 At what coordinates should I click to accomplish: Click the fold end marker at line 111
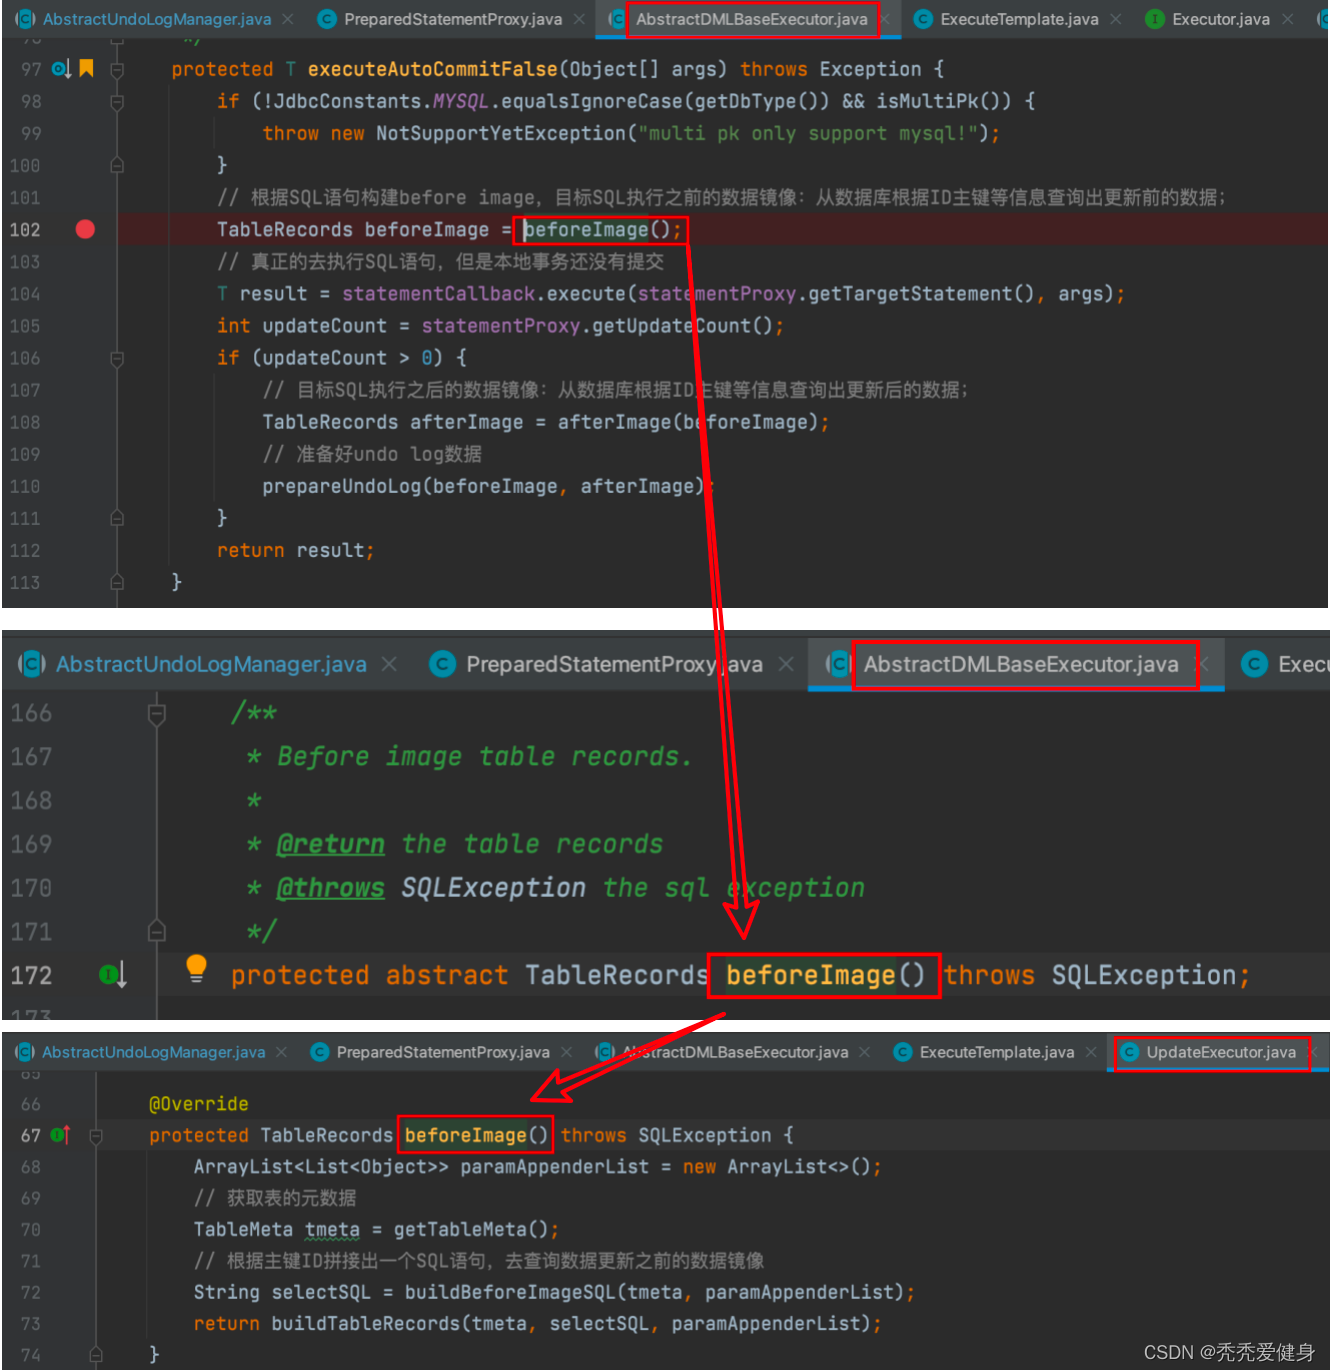coord(117,518)
